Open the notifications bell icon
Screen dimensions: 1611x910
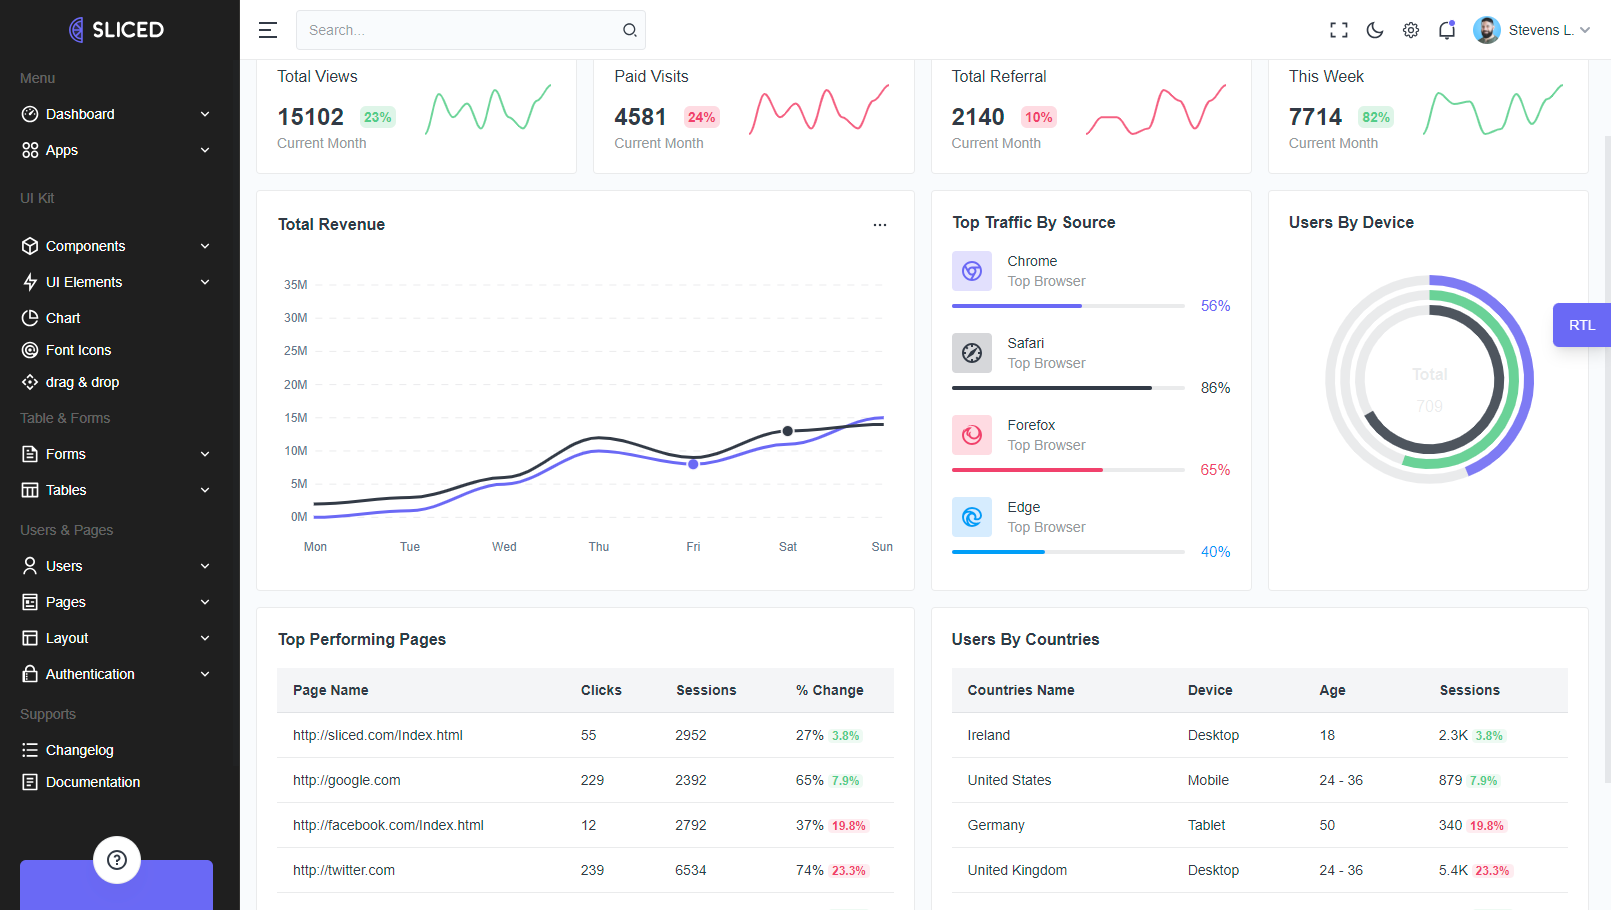coord(1446,30)
